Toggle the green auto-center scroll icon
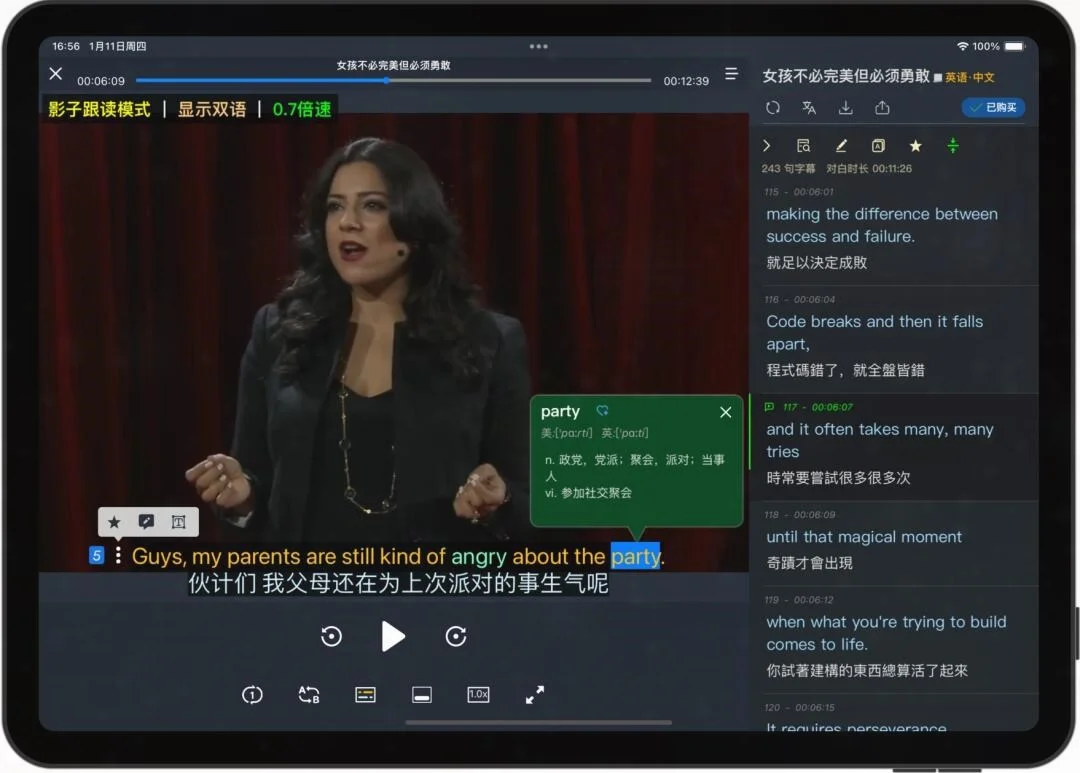Image resolution: width=1080 pixels, height=773 pixels. [953, 145]
